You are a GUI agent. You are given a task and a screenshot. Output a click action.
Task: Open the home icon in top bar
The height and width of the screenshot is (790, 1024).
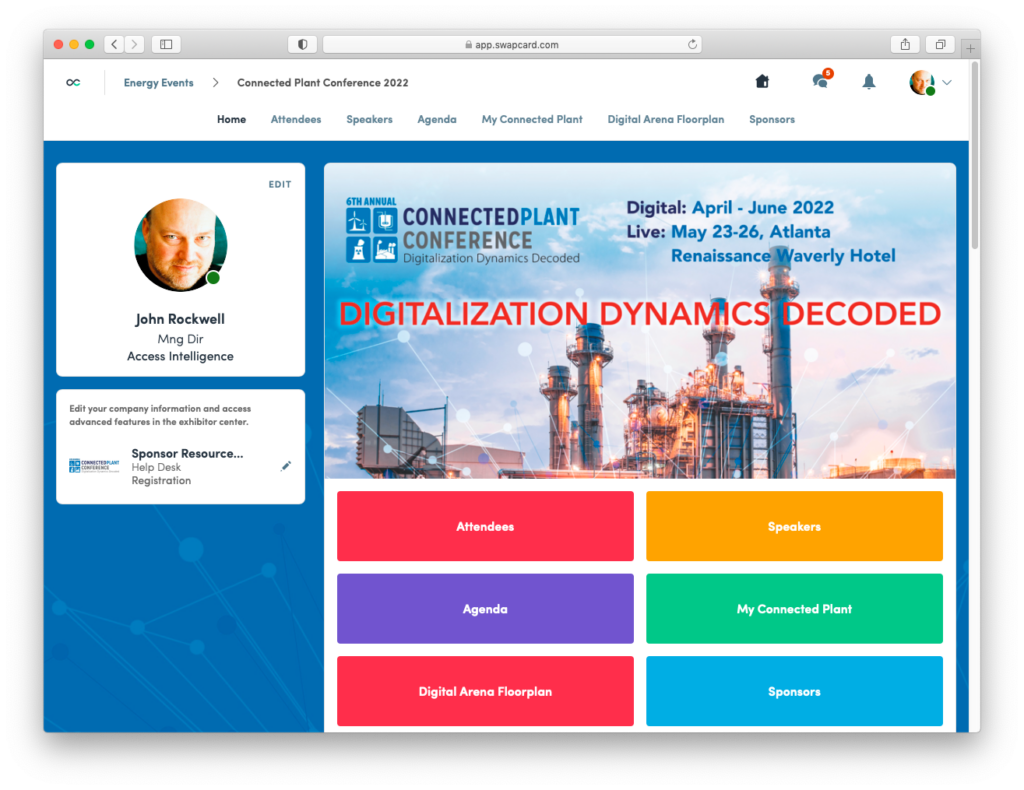[x=761, y=81]
